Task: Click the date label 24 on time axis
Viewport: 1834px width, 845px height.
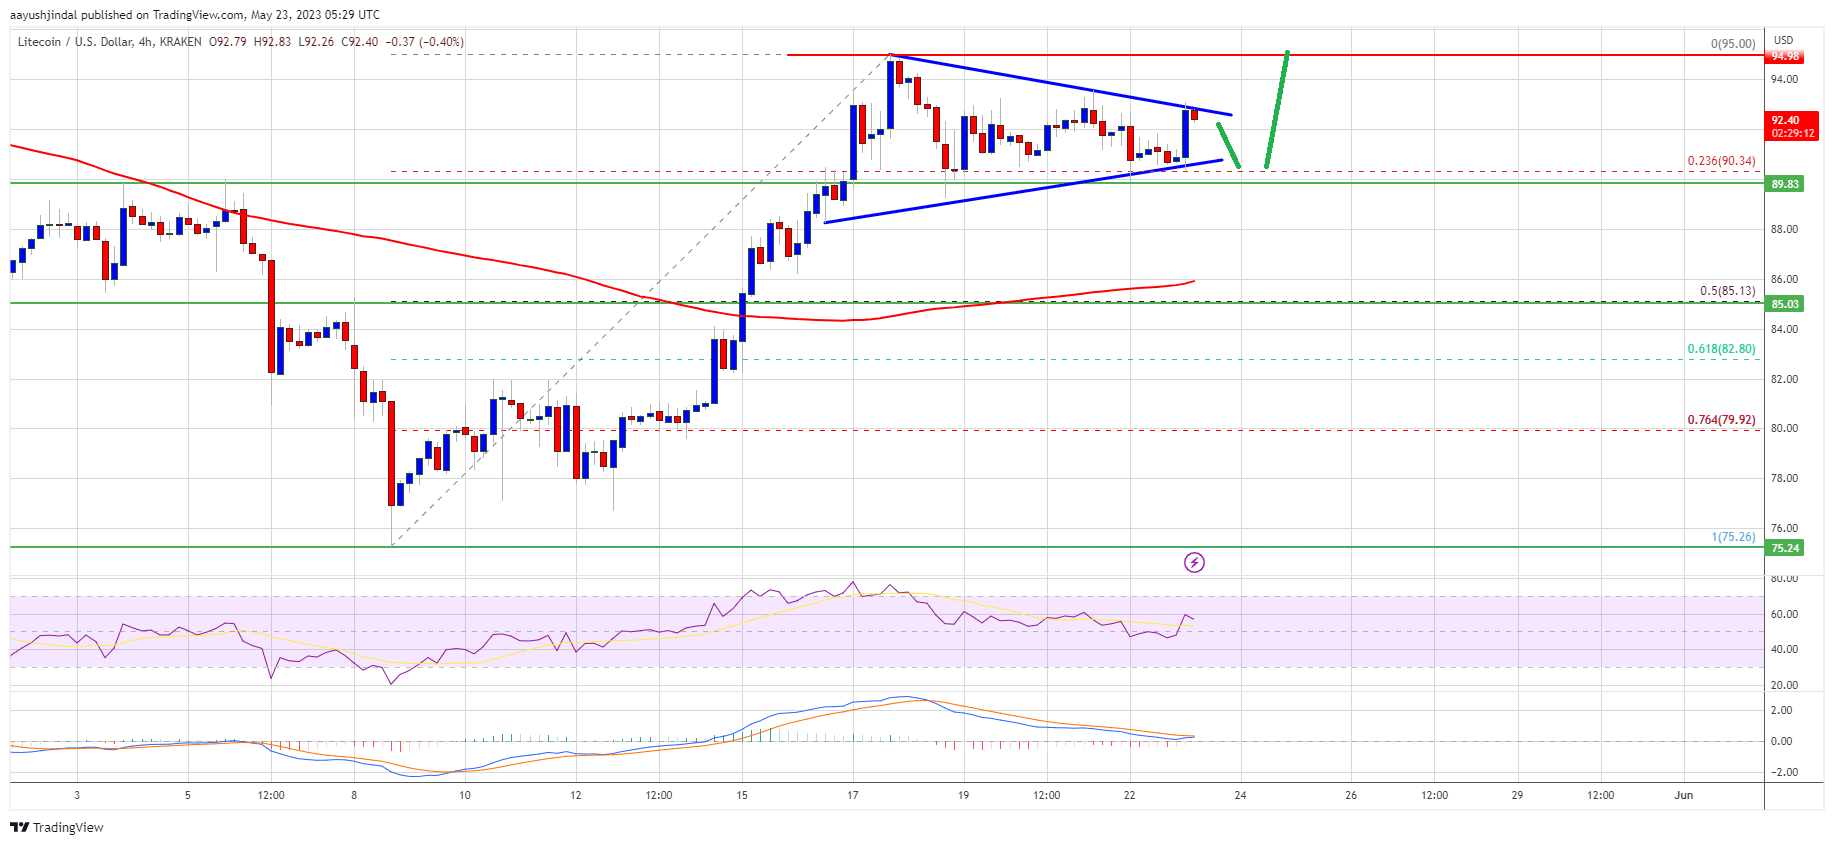Action: [1240, 796]
